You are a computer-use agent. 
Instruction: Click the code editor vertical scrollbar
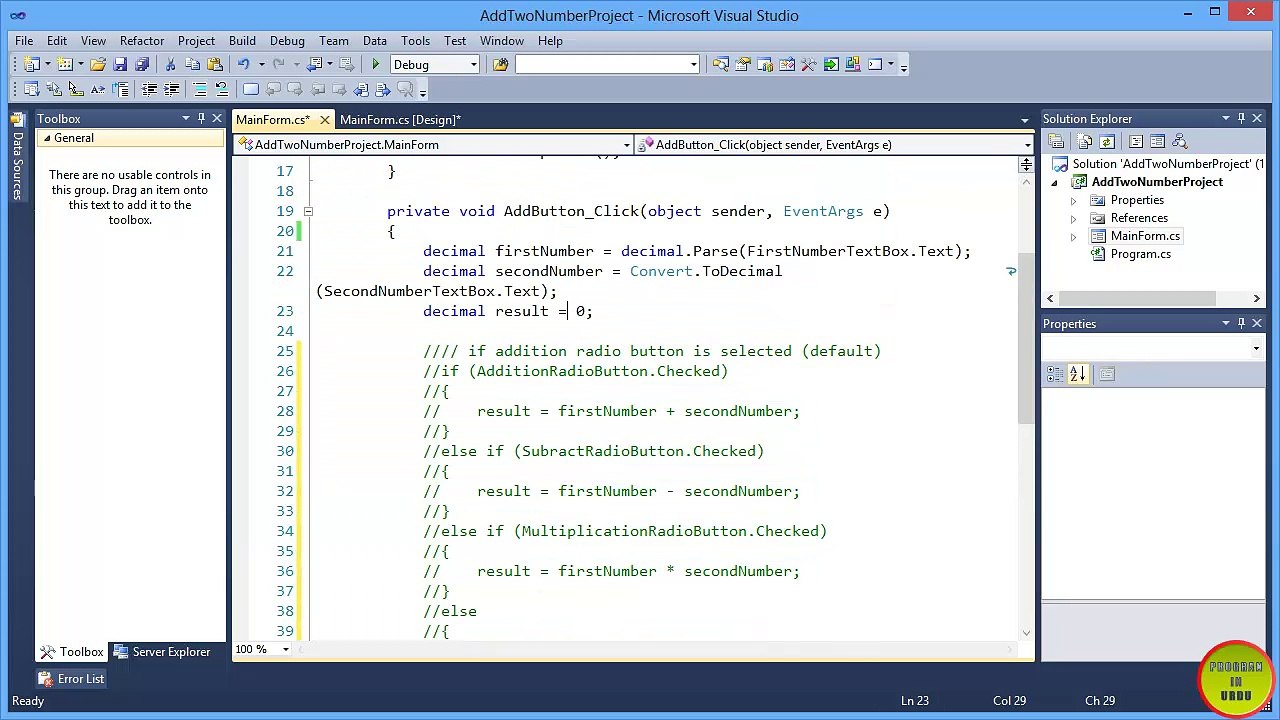[x=1026, y=340]
